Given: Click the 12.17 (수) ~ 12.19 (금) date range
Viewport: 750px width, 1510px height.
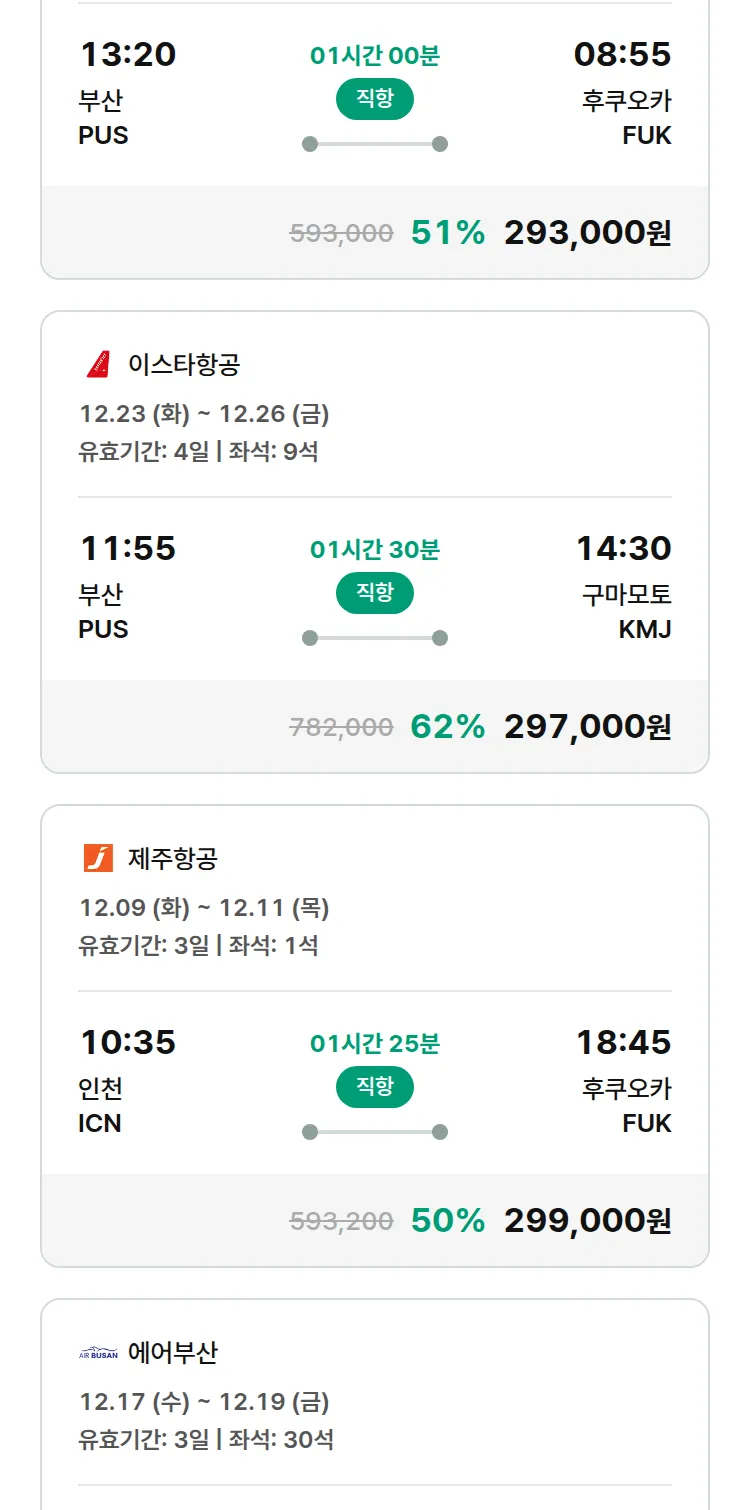Looking at the screenshot, I should [204, 1402].
